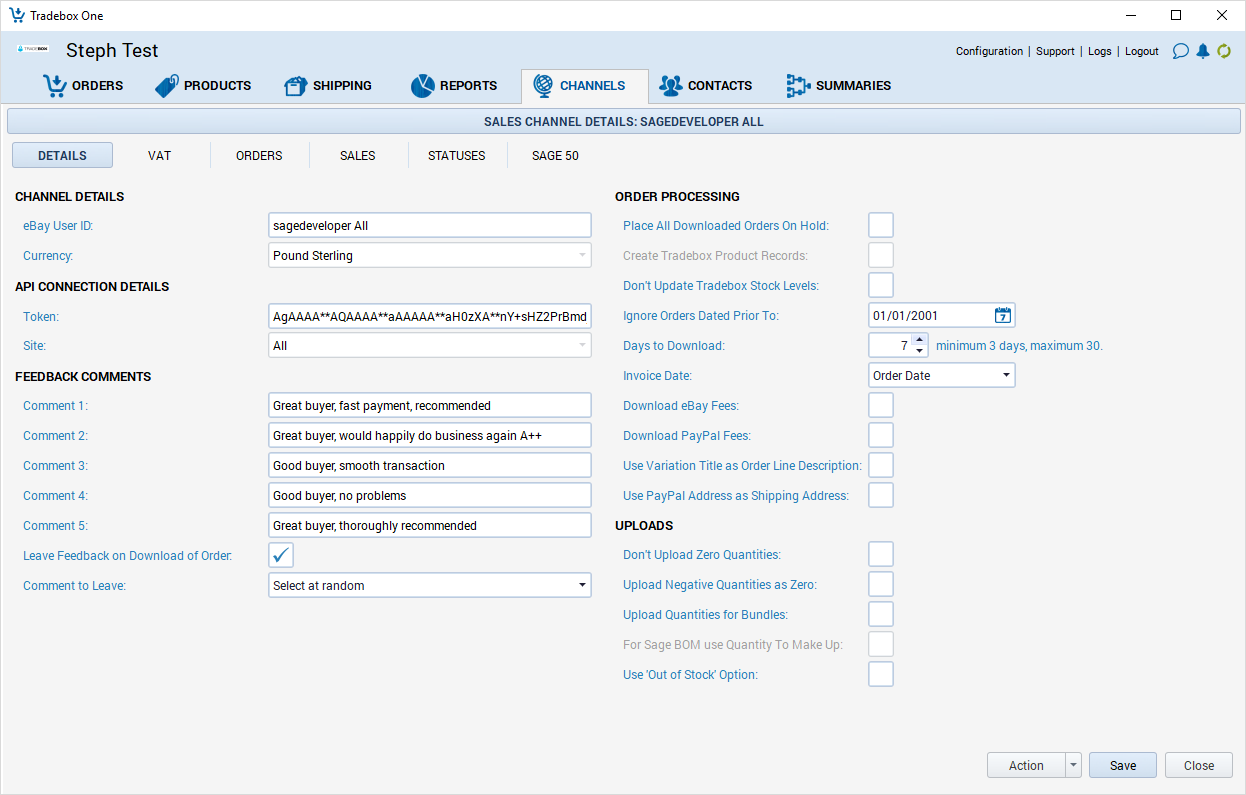Click the Action button
Image resolution: width=1246 pixels, height=795 pixels.
coord(1026,765)
